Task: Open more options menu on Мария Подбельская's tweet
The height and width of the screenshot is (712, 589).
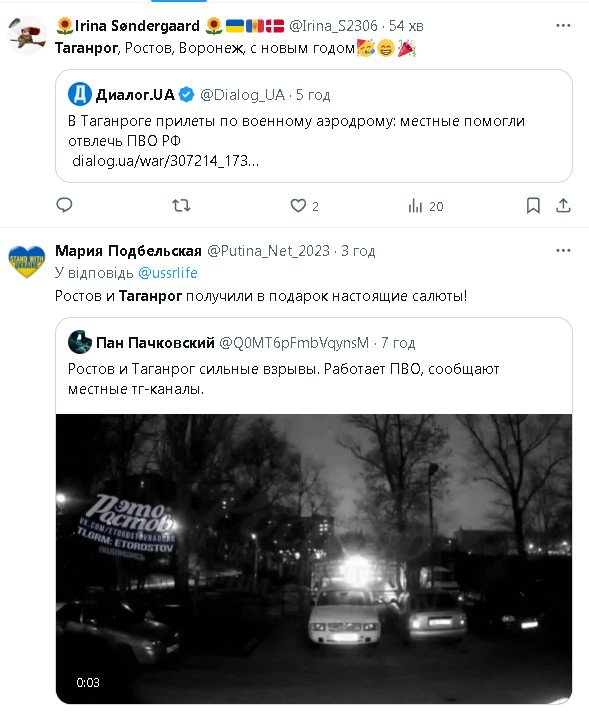Action: [563, 250]
